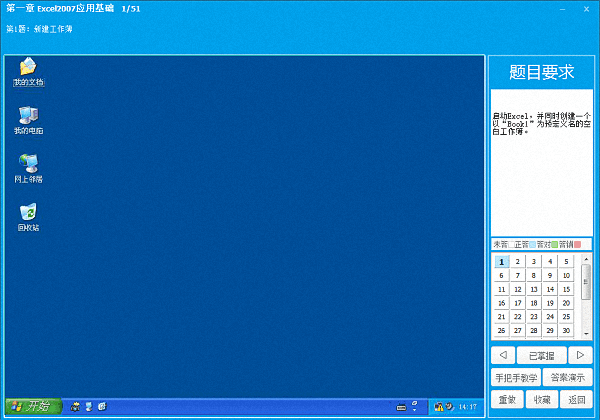600x420 pixels.
Task: Jump to question number 13
Action: tap(534, 290)
